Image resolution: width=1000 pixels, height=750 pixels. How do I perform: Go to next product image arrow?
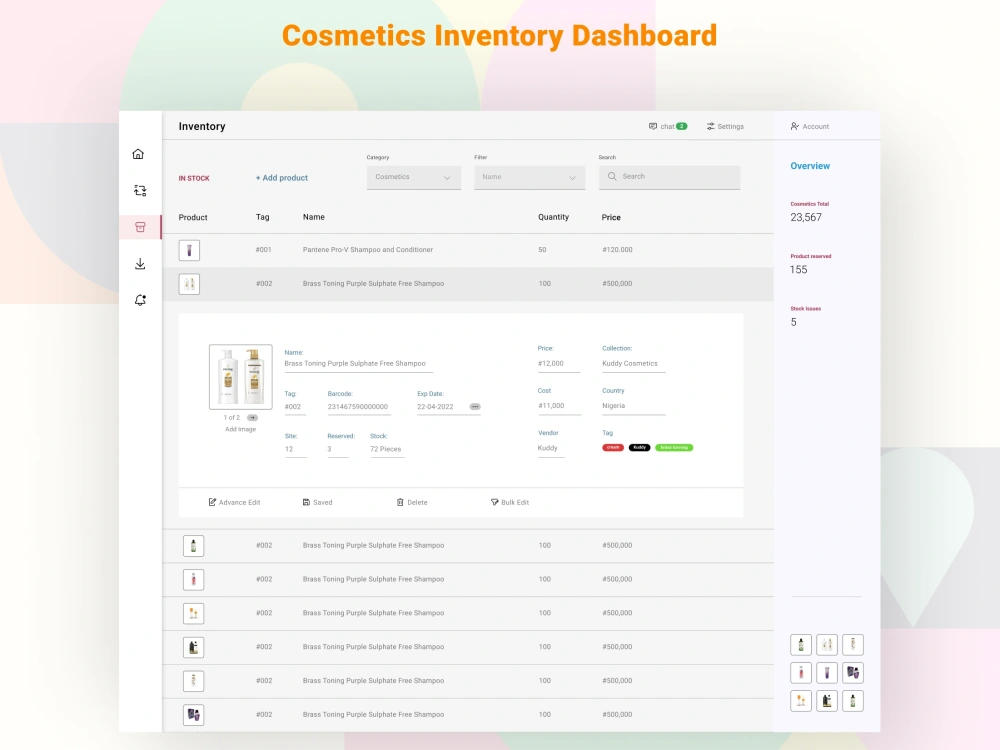253,418
